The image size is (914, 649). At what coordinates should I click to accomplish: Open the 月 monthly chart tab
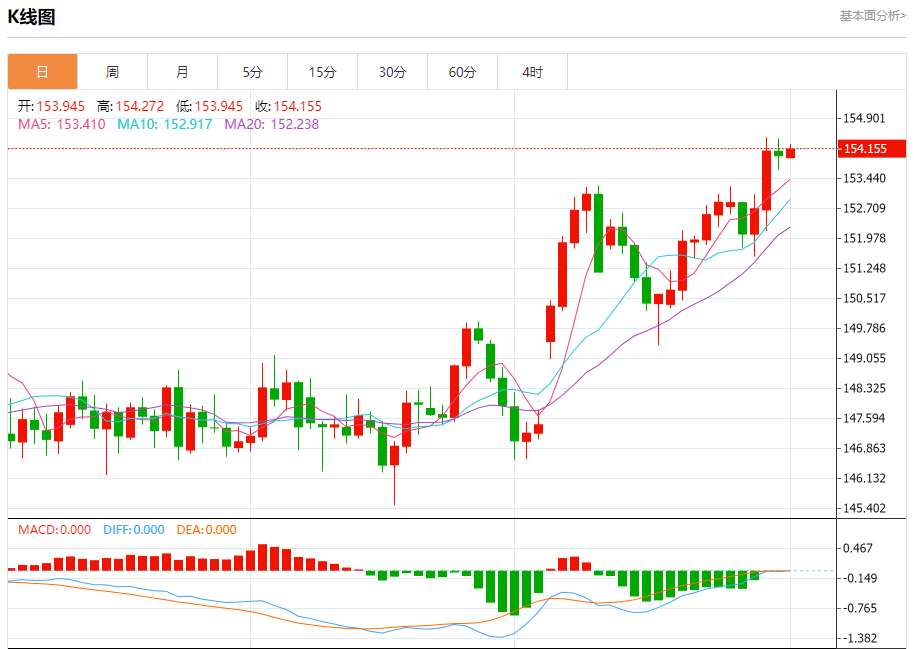point(182,72)
